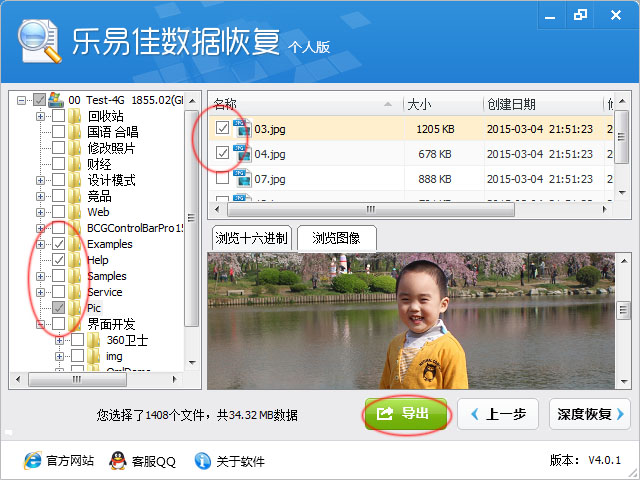
Task: Click the folder icon of 财经
Action: 75,164
